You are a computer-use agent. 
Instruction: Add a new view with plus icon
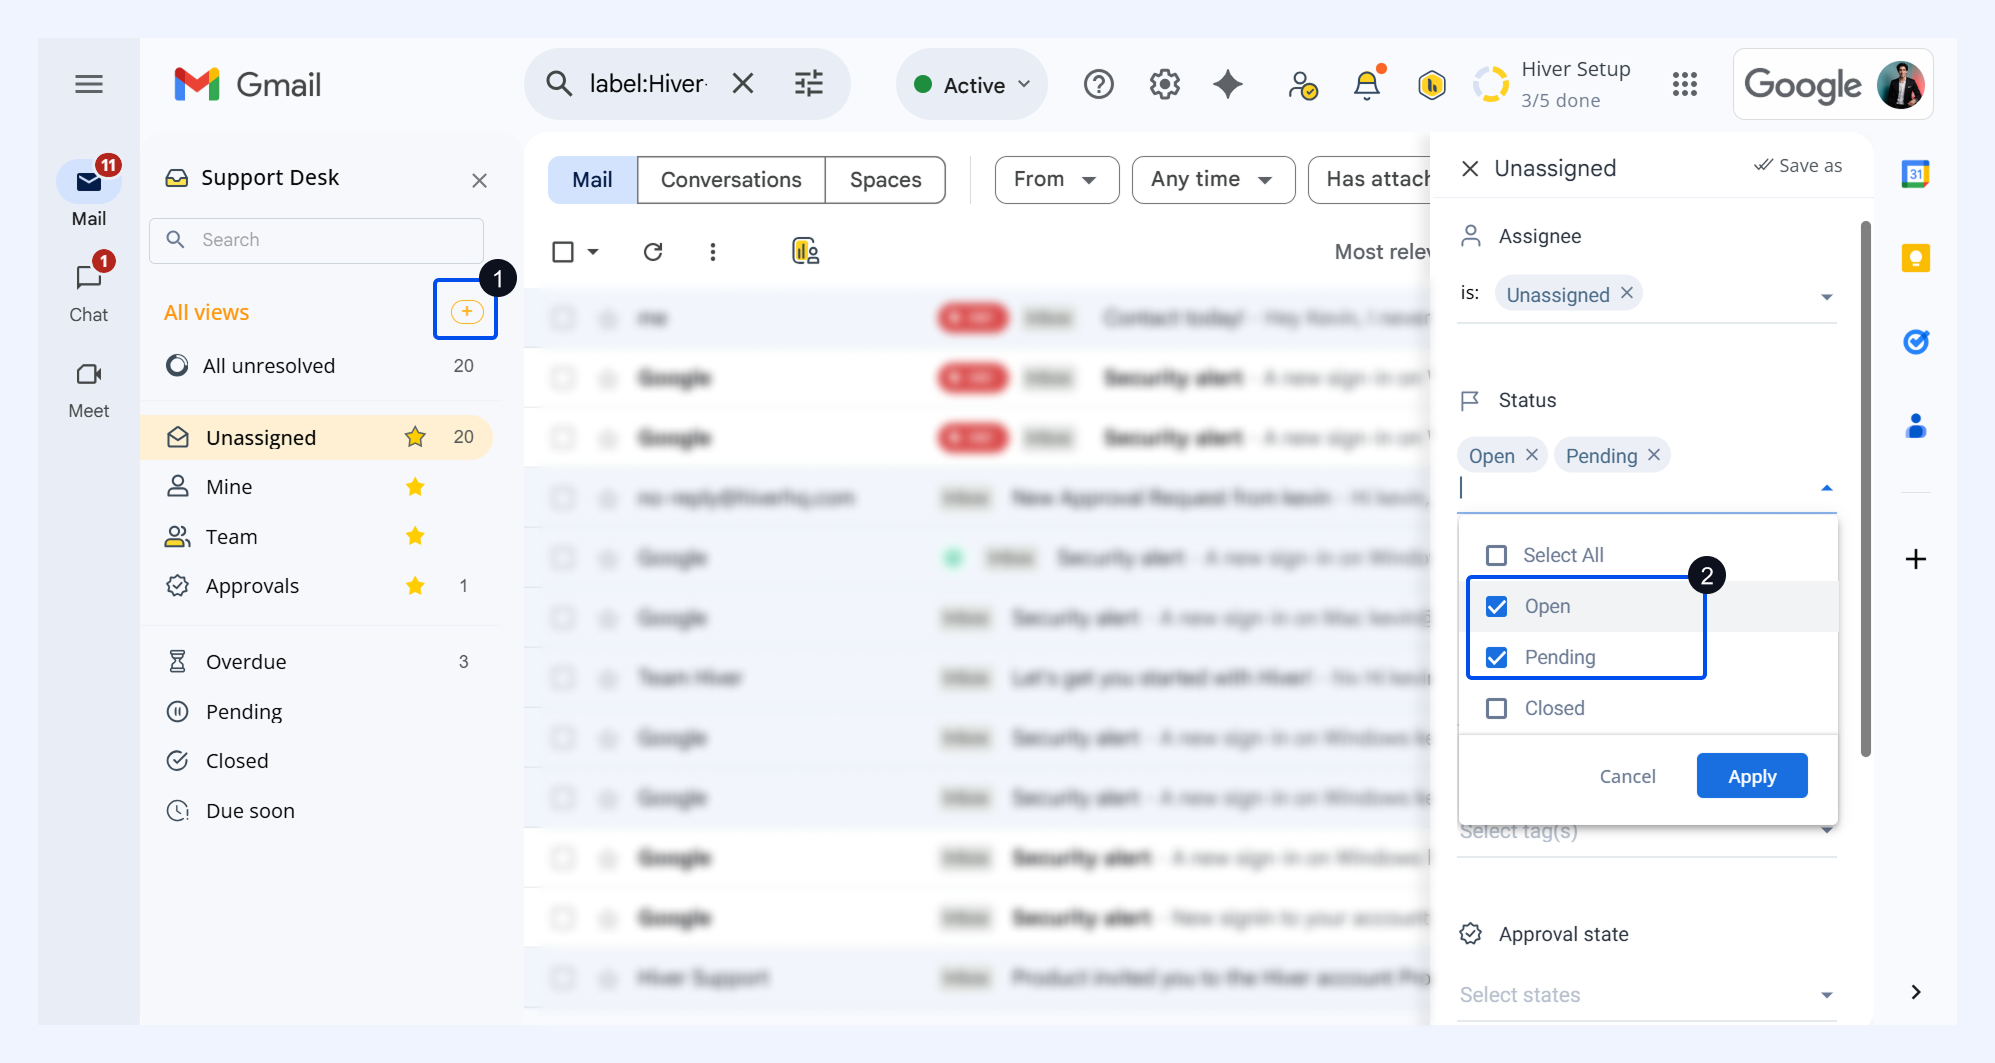click(x=467, y=312)
